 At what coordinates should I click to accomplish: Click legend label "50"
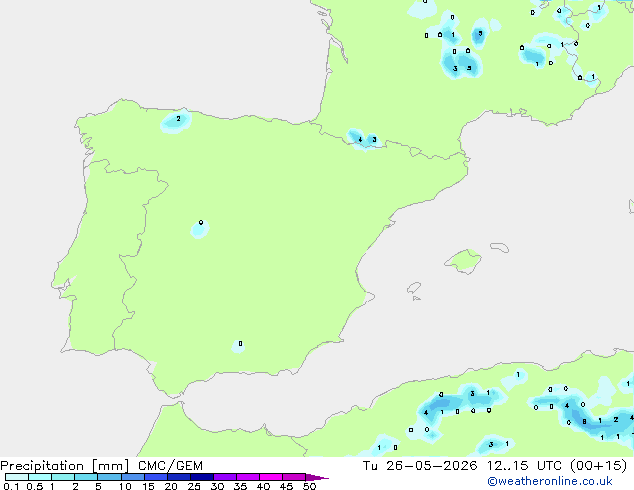coord(310,486)
